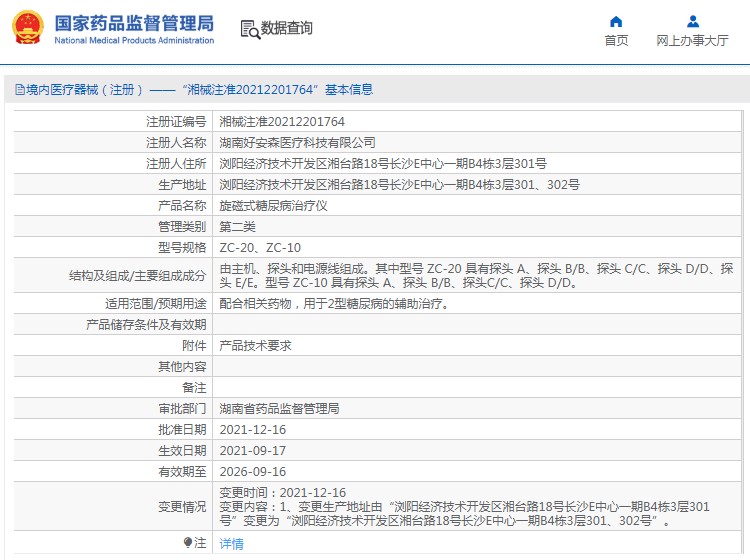
Task: Click 国家药品监督管理局 site title
Action: pos(134,23)
